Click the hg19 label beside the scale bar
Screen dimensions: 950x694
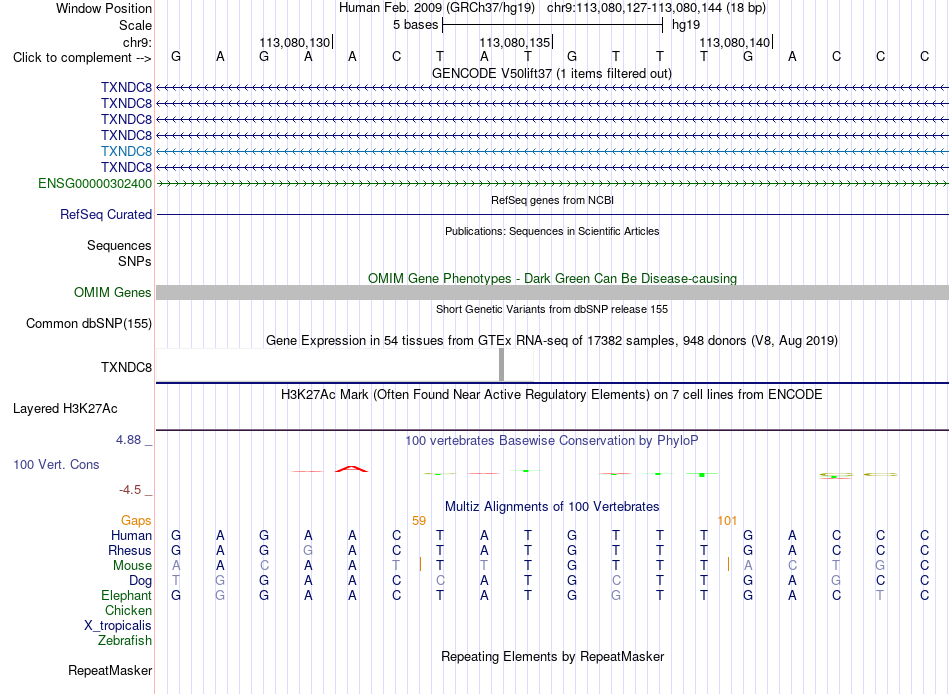tap(686, 25)
